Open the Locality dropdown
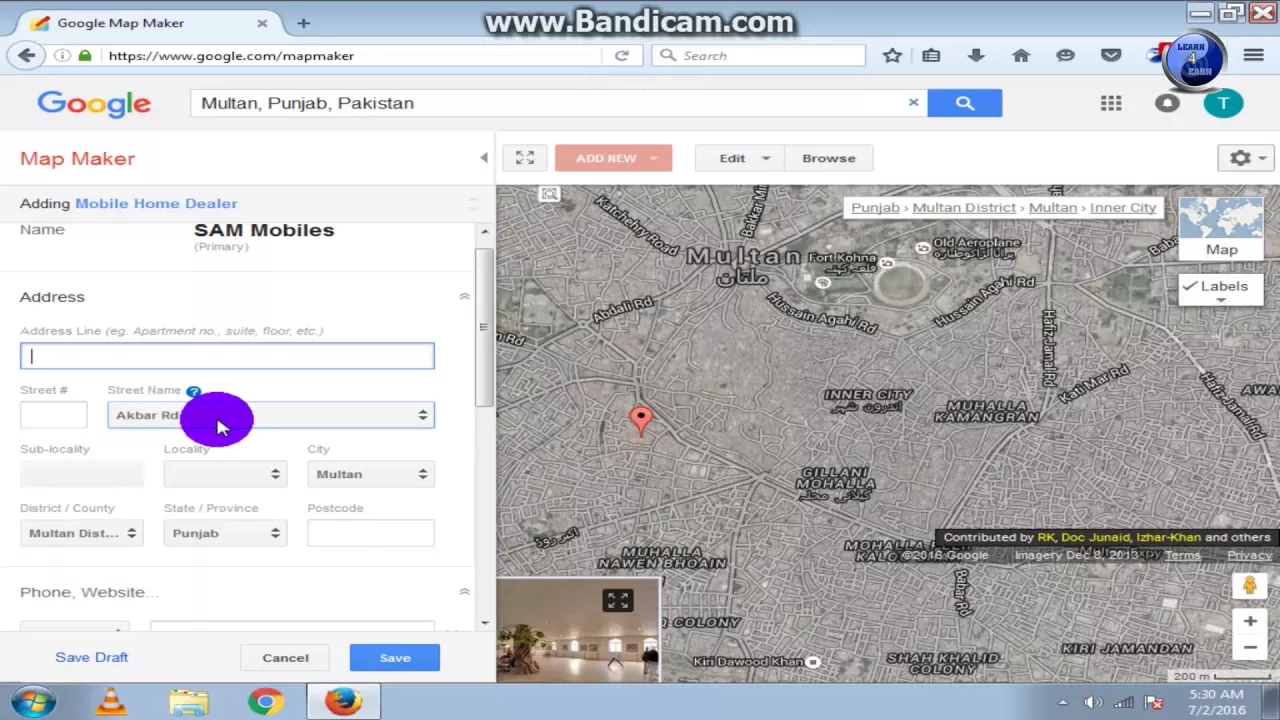 (x=225, y=474)
